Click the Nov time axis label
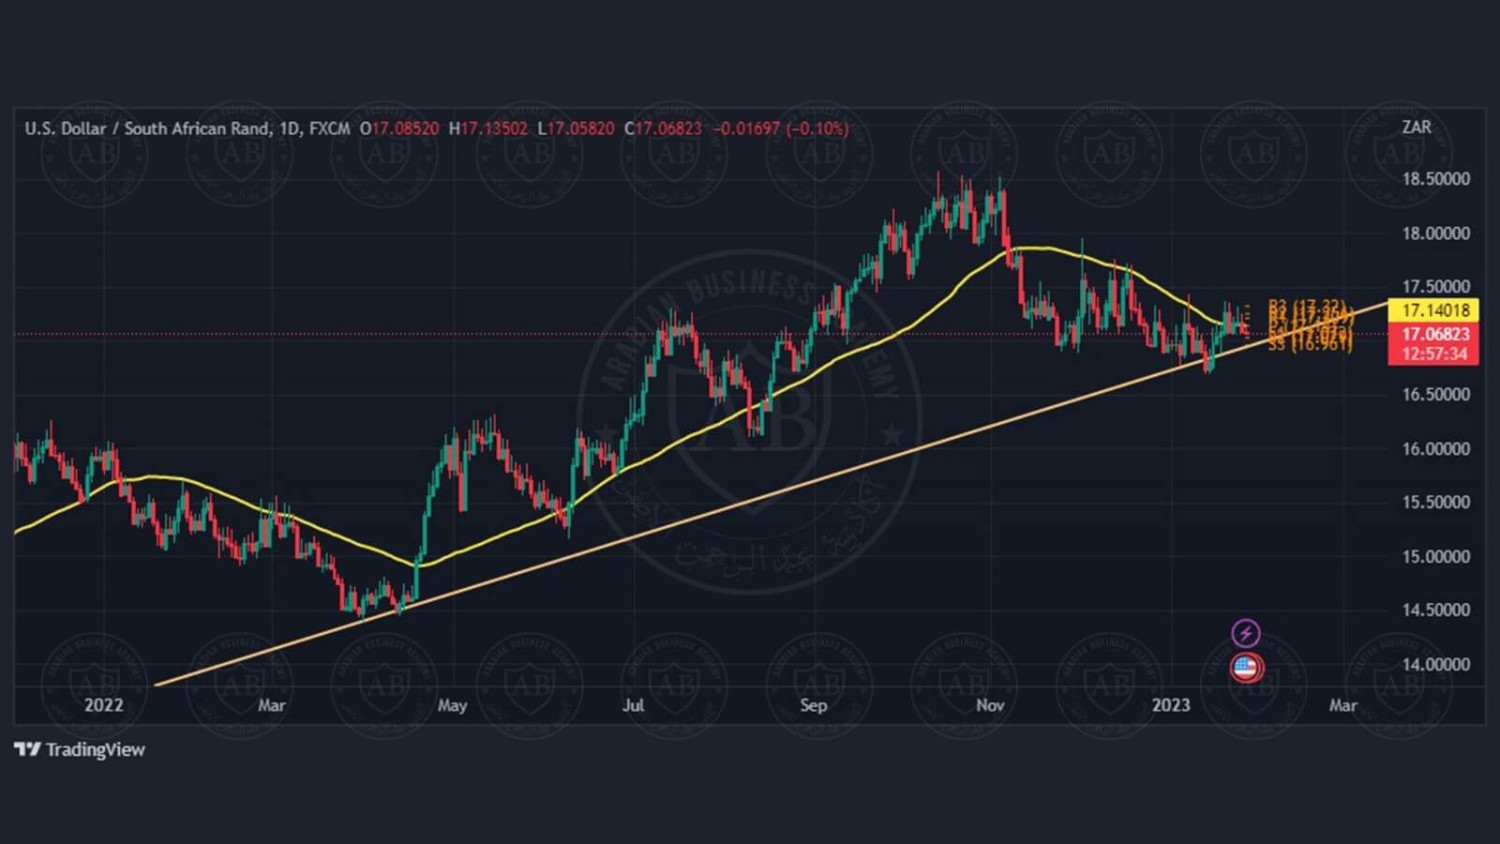The image size is (1500, 844). pyautogui.click(x=990, y=705)
